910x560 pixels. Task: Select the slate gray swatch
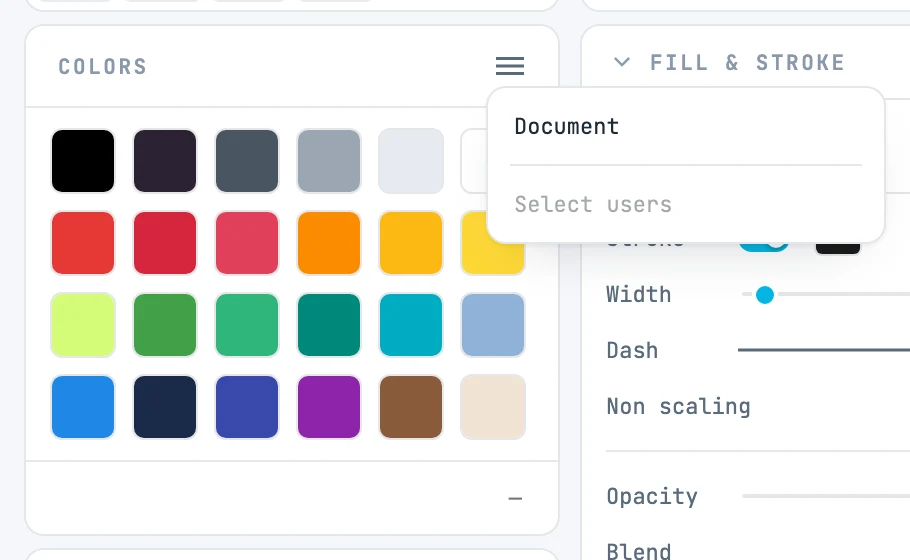tap(247, 161)
